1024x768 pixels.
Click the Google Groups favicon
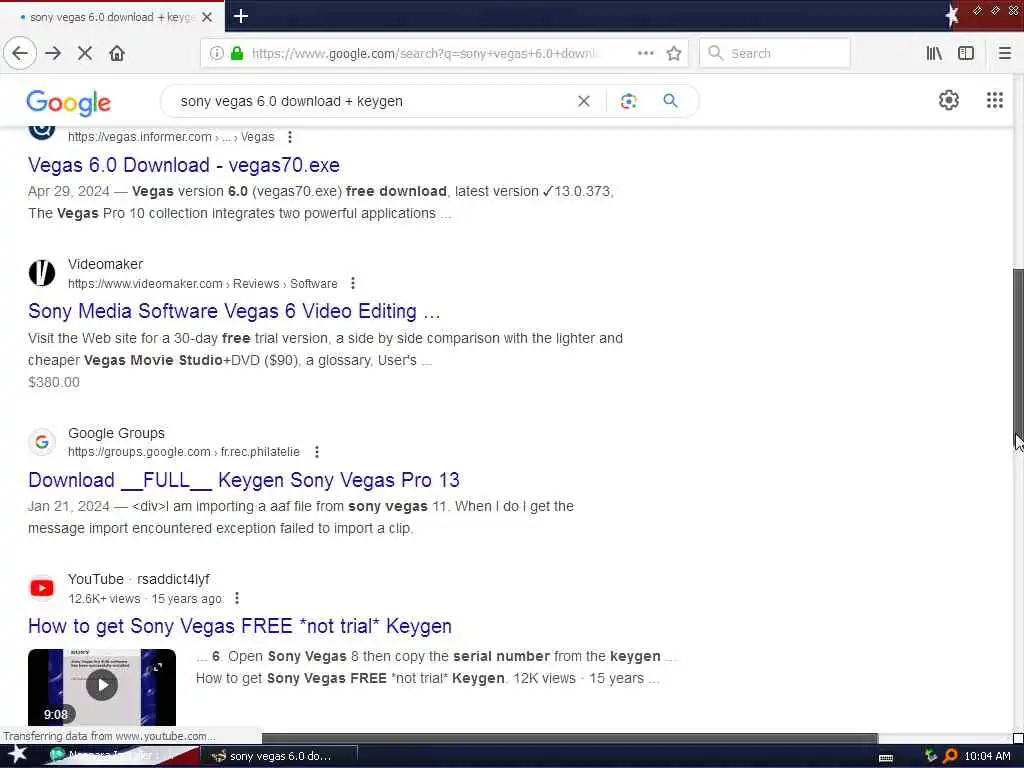click(x=42, y=442)
